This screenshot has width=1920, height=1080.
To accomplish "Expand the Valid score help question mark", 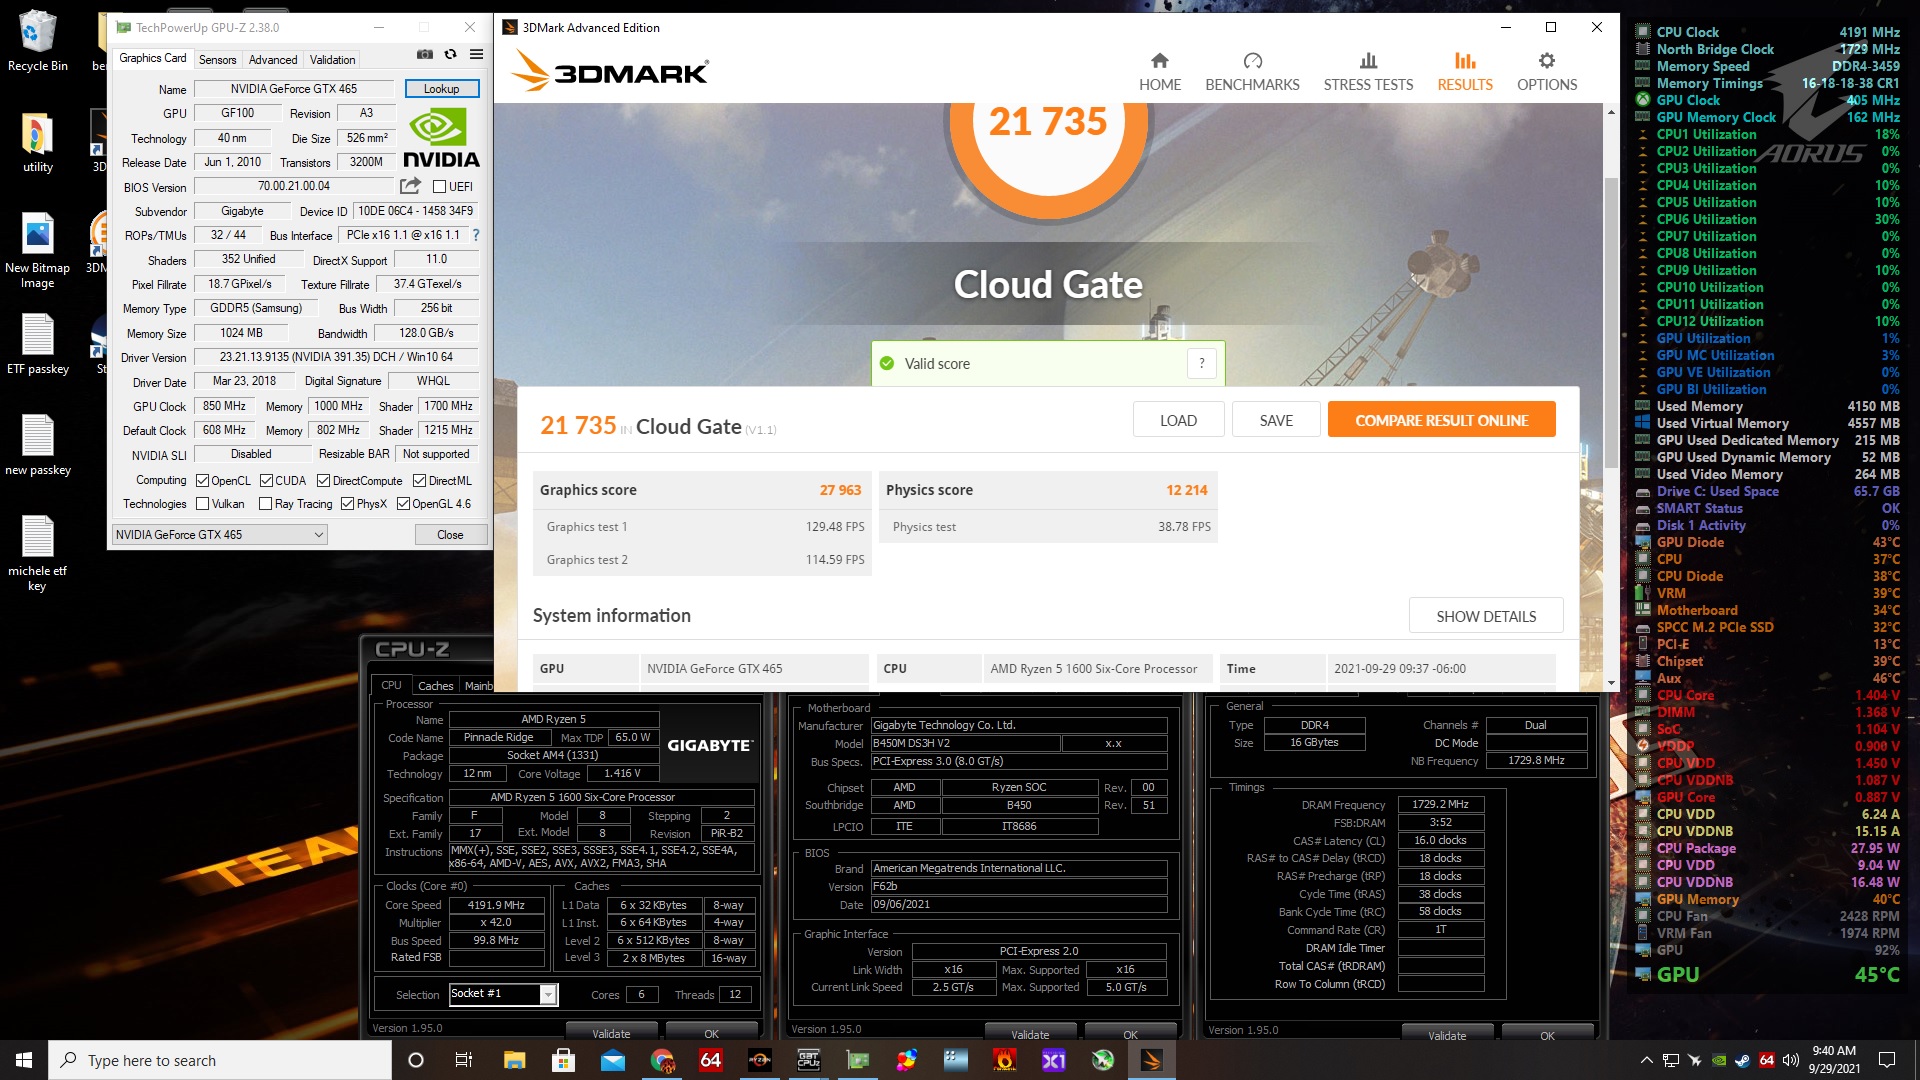I will tap(1202, 364).
